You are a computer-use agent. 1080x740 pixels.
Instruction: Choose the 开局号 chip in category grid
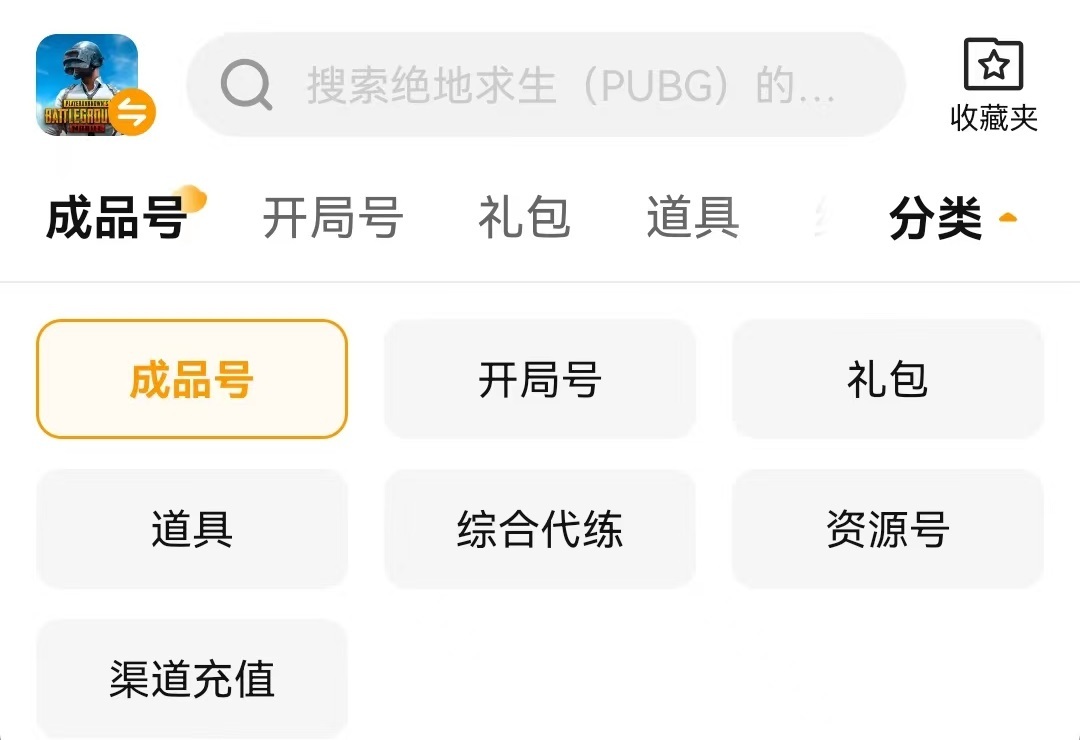(540, 379)
